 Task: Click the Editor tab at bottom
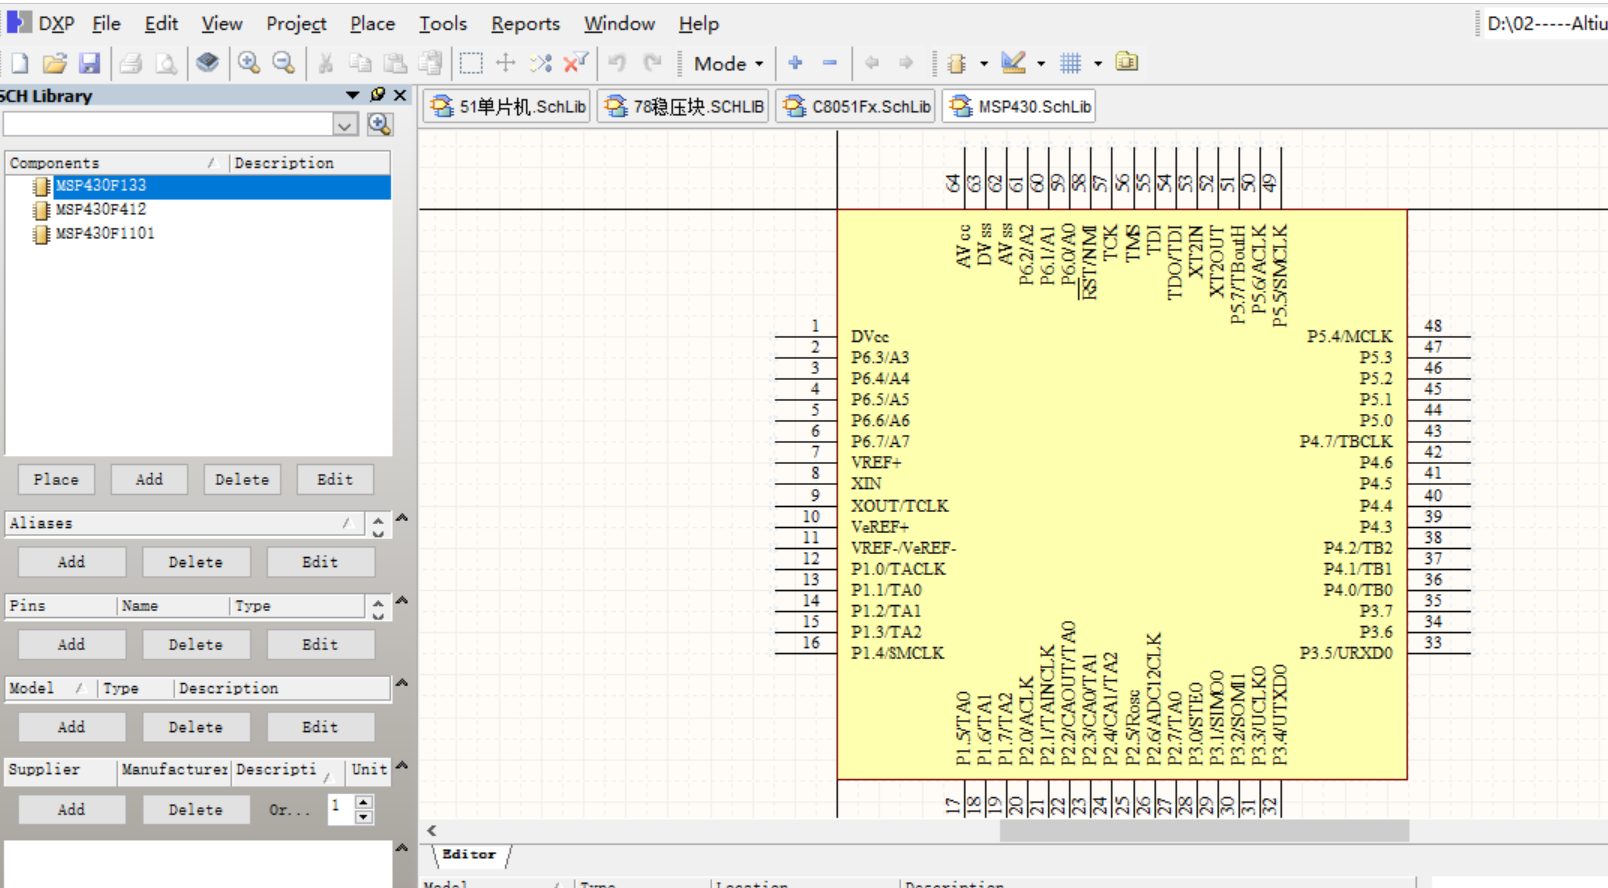click(469, 854)
